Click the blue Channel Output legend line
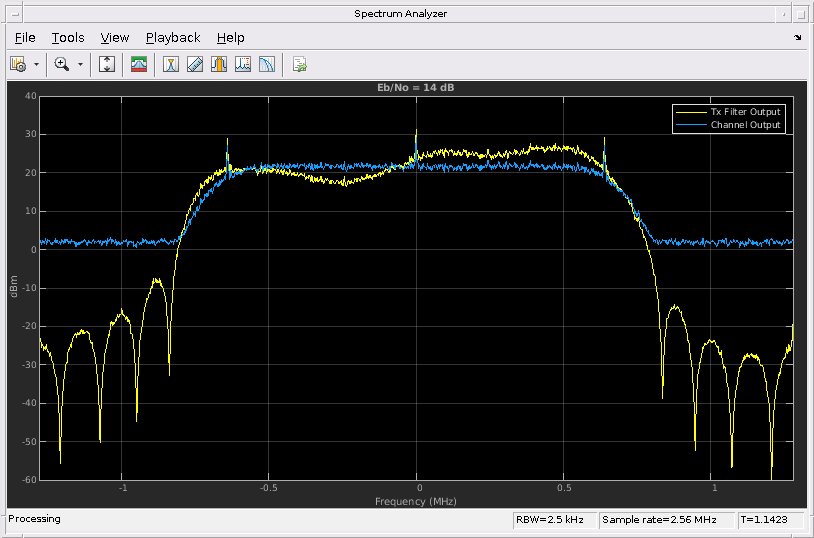This screenshot has height=538, width=814. (690, 126)
